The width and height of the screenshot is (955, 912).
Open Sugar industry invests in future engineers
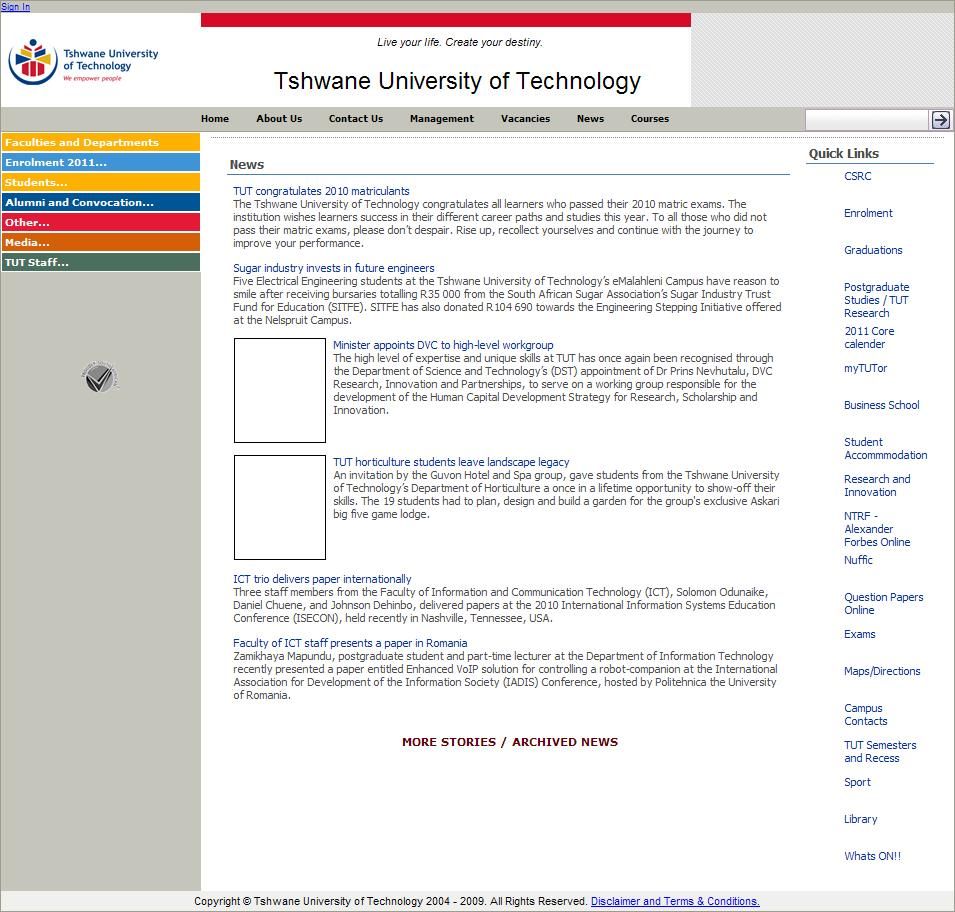click(334, 268)
